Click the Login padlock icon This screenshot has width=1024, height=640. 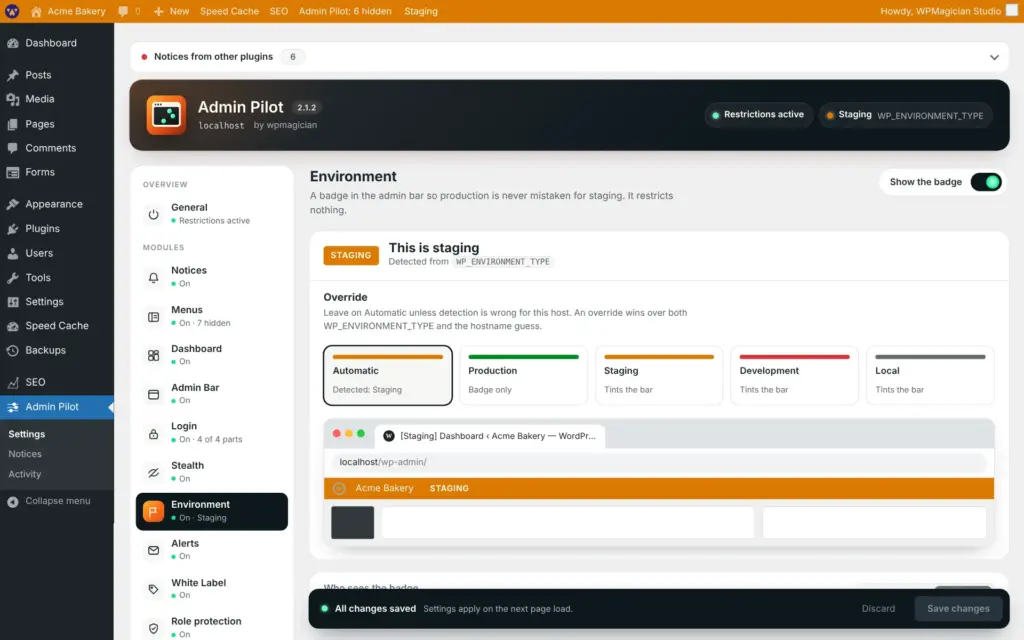[x=153, y=434]
